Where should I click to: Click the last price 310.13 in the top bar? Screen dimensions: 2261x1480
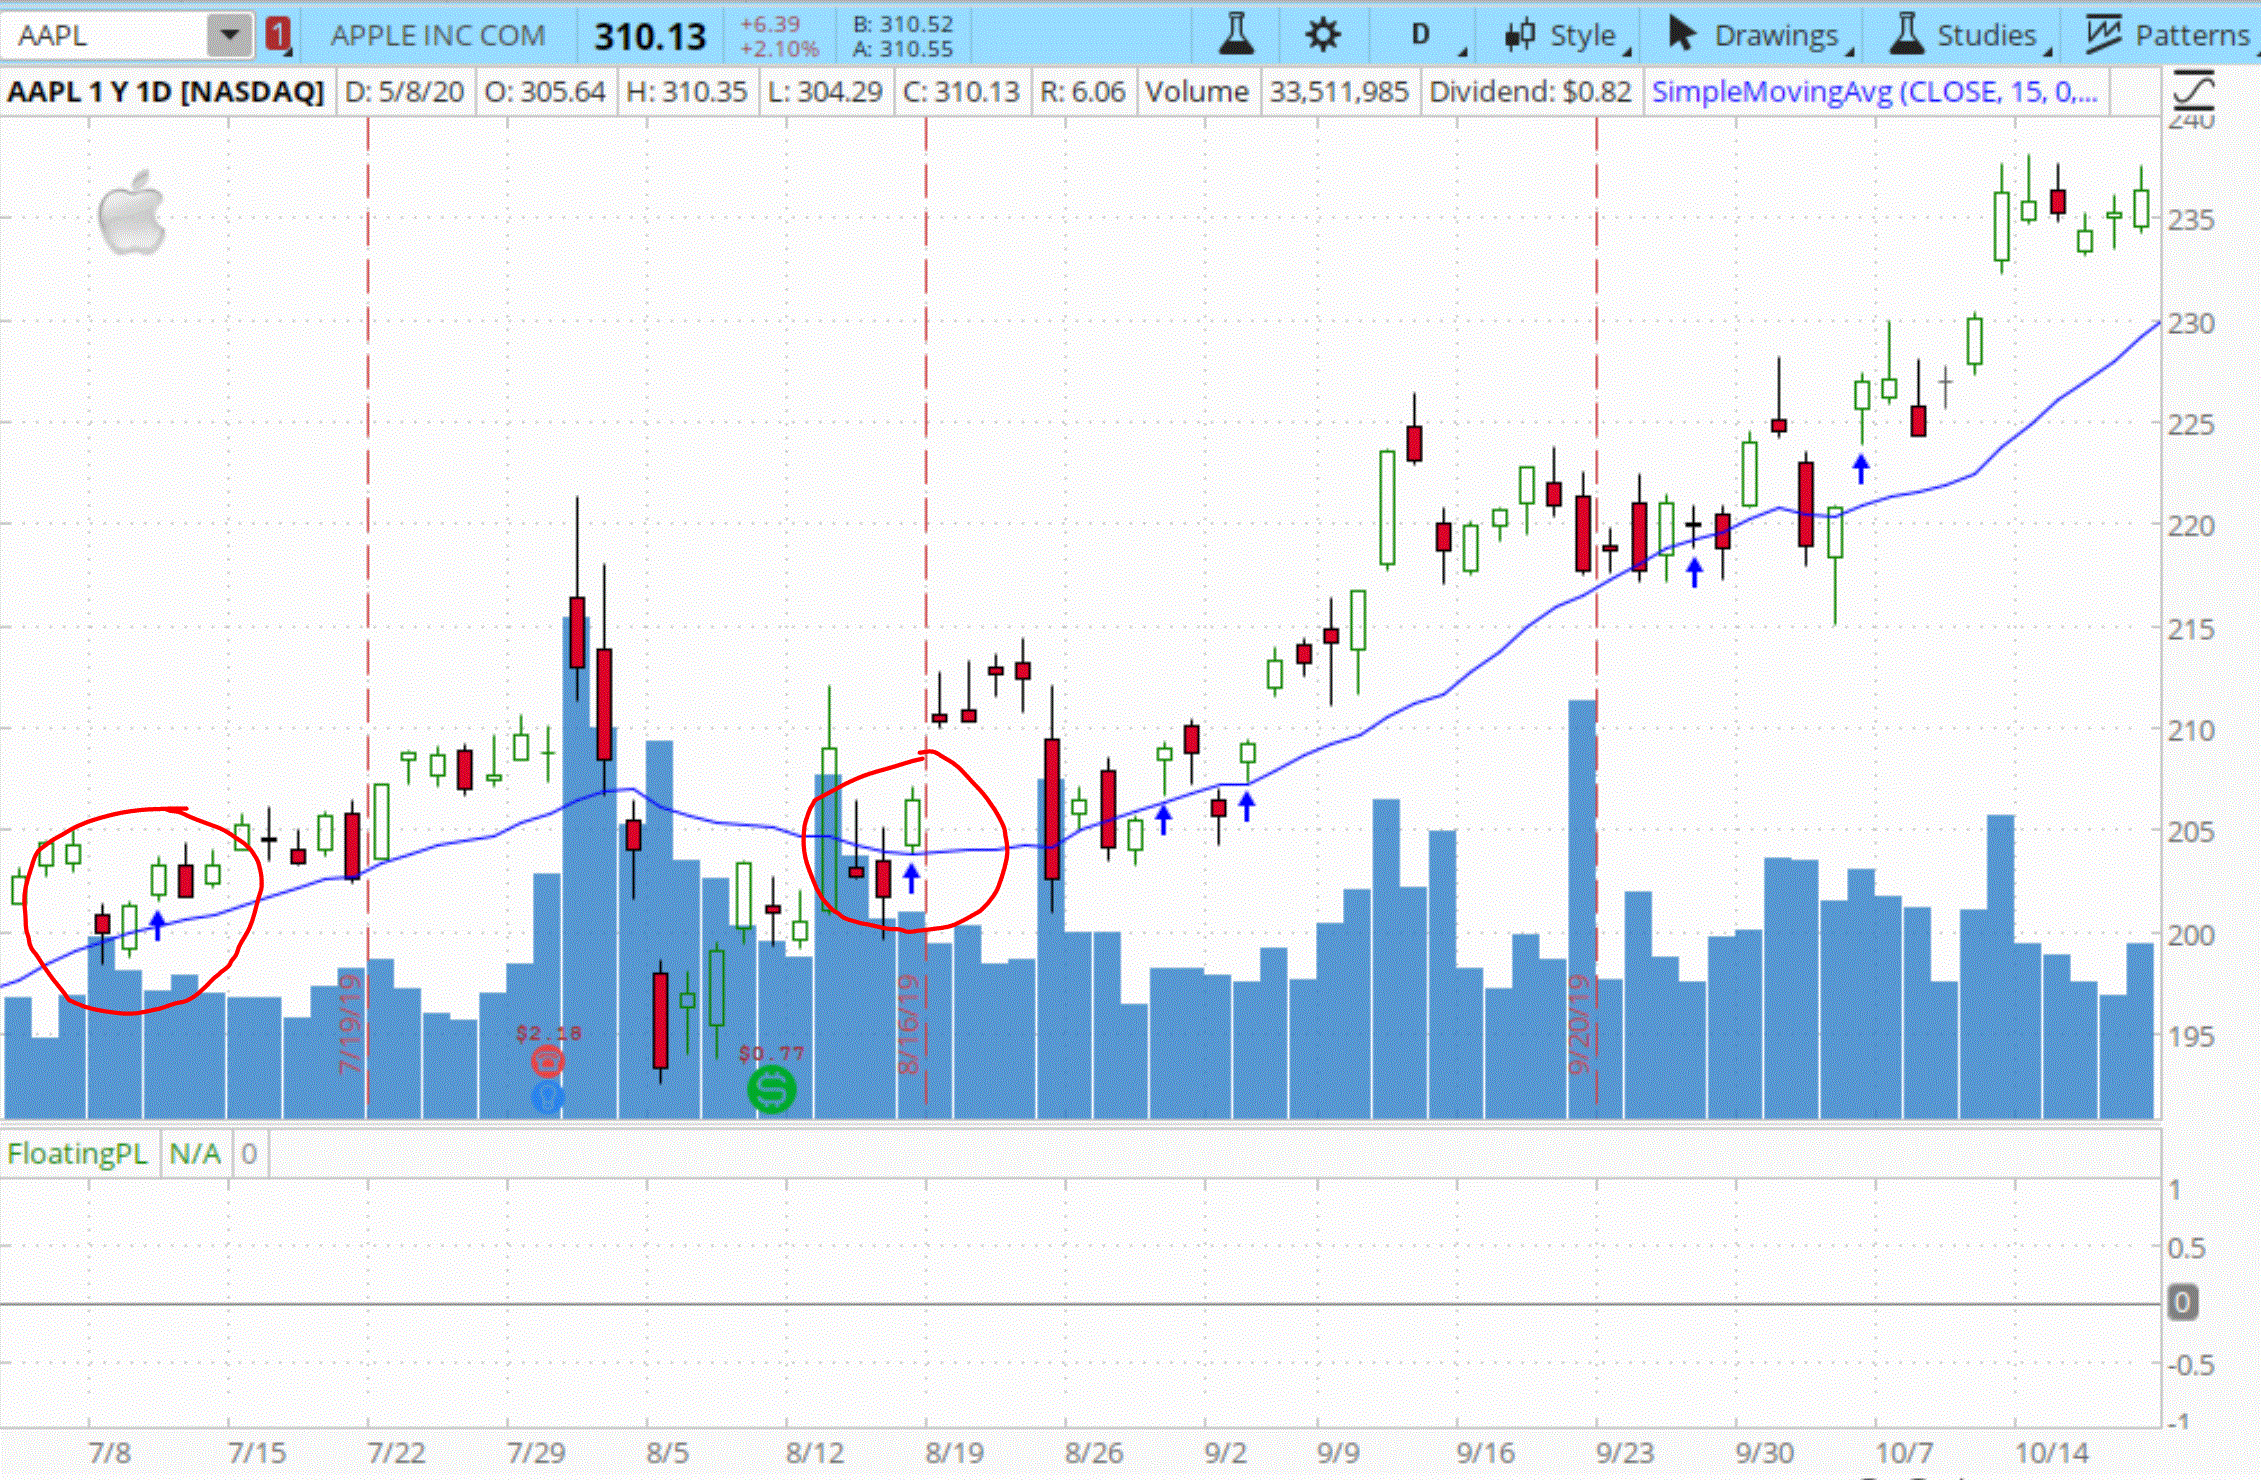coord(650,37)
